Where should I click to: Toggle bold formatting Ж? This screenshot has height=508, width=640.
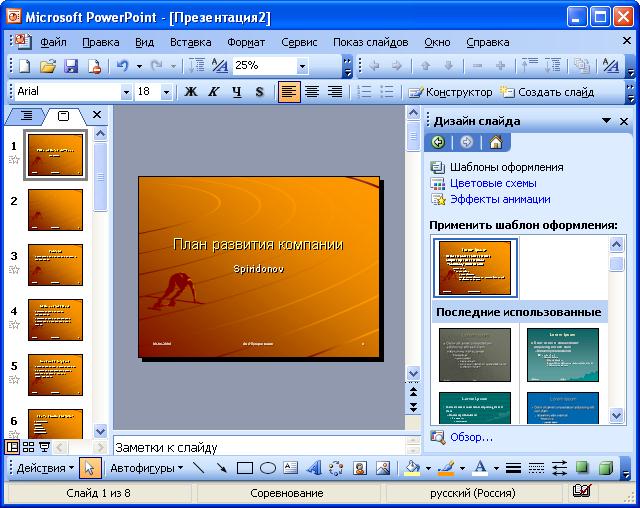click(x=191, y=92)
